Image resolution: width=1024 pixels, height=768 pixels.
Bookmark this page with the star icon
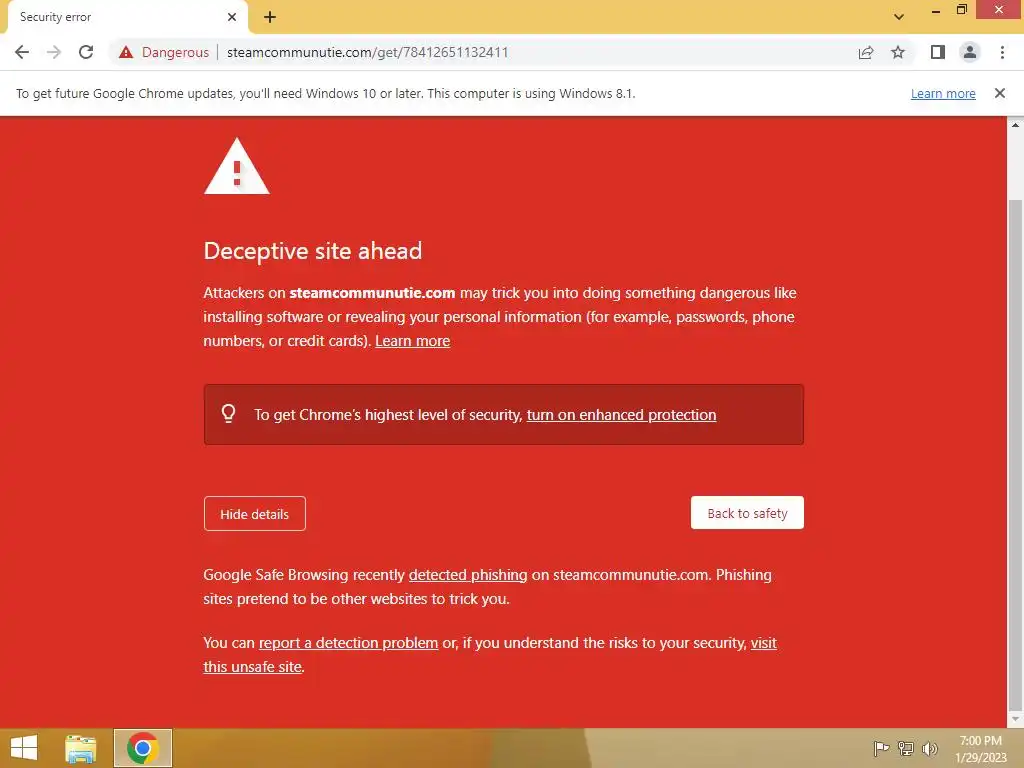point(898,52)
